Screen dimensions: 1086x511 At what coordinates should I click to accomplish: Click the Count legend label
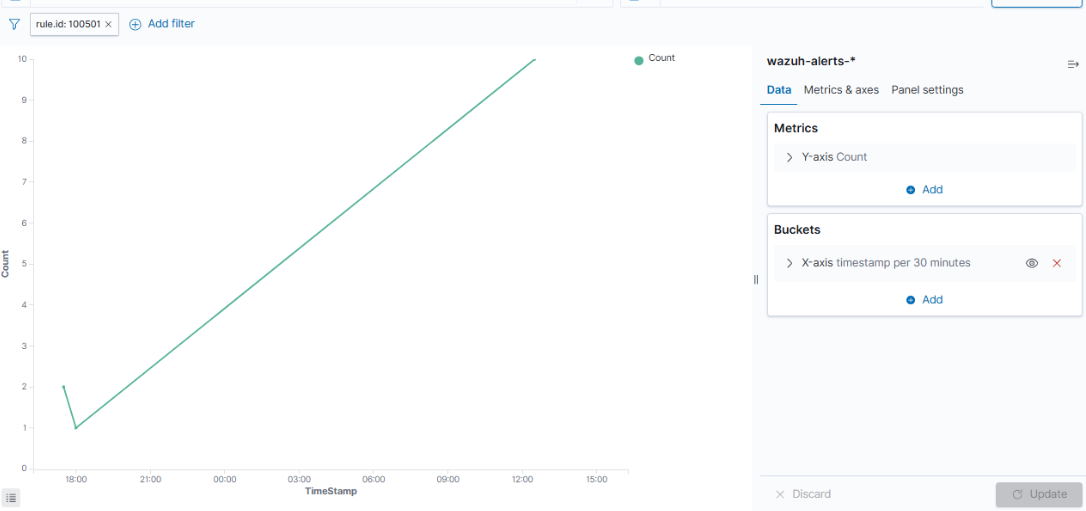click(x=661, y=58)
